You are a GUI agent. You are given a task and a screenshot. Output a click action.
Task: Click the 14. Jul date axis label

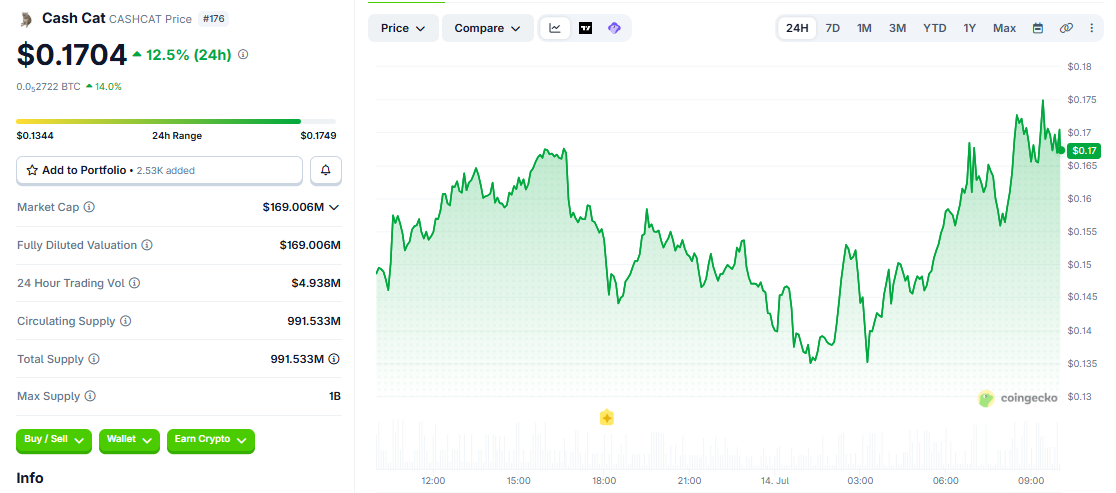[x=774, y=481]
